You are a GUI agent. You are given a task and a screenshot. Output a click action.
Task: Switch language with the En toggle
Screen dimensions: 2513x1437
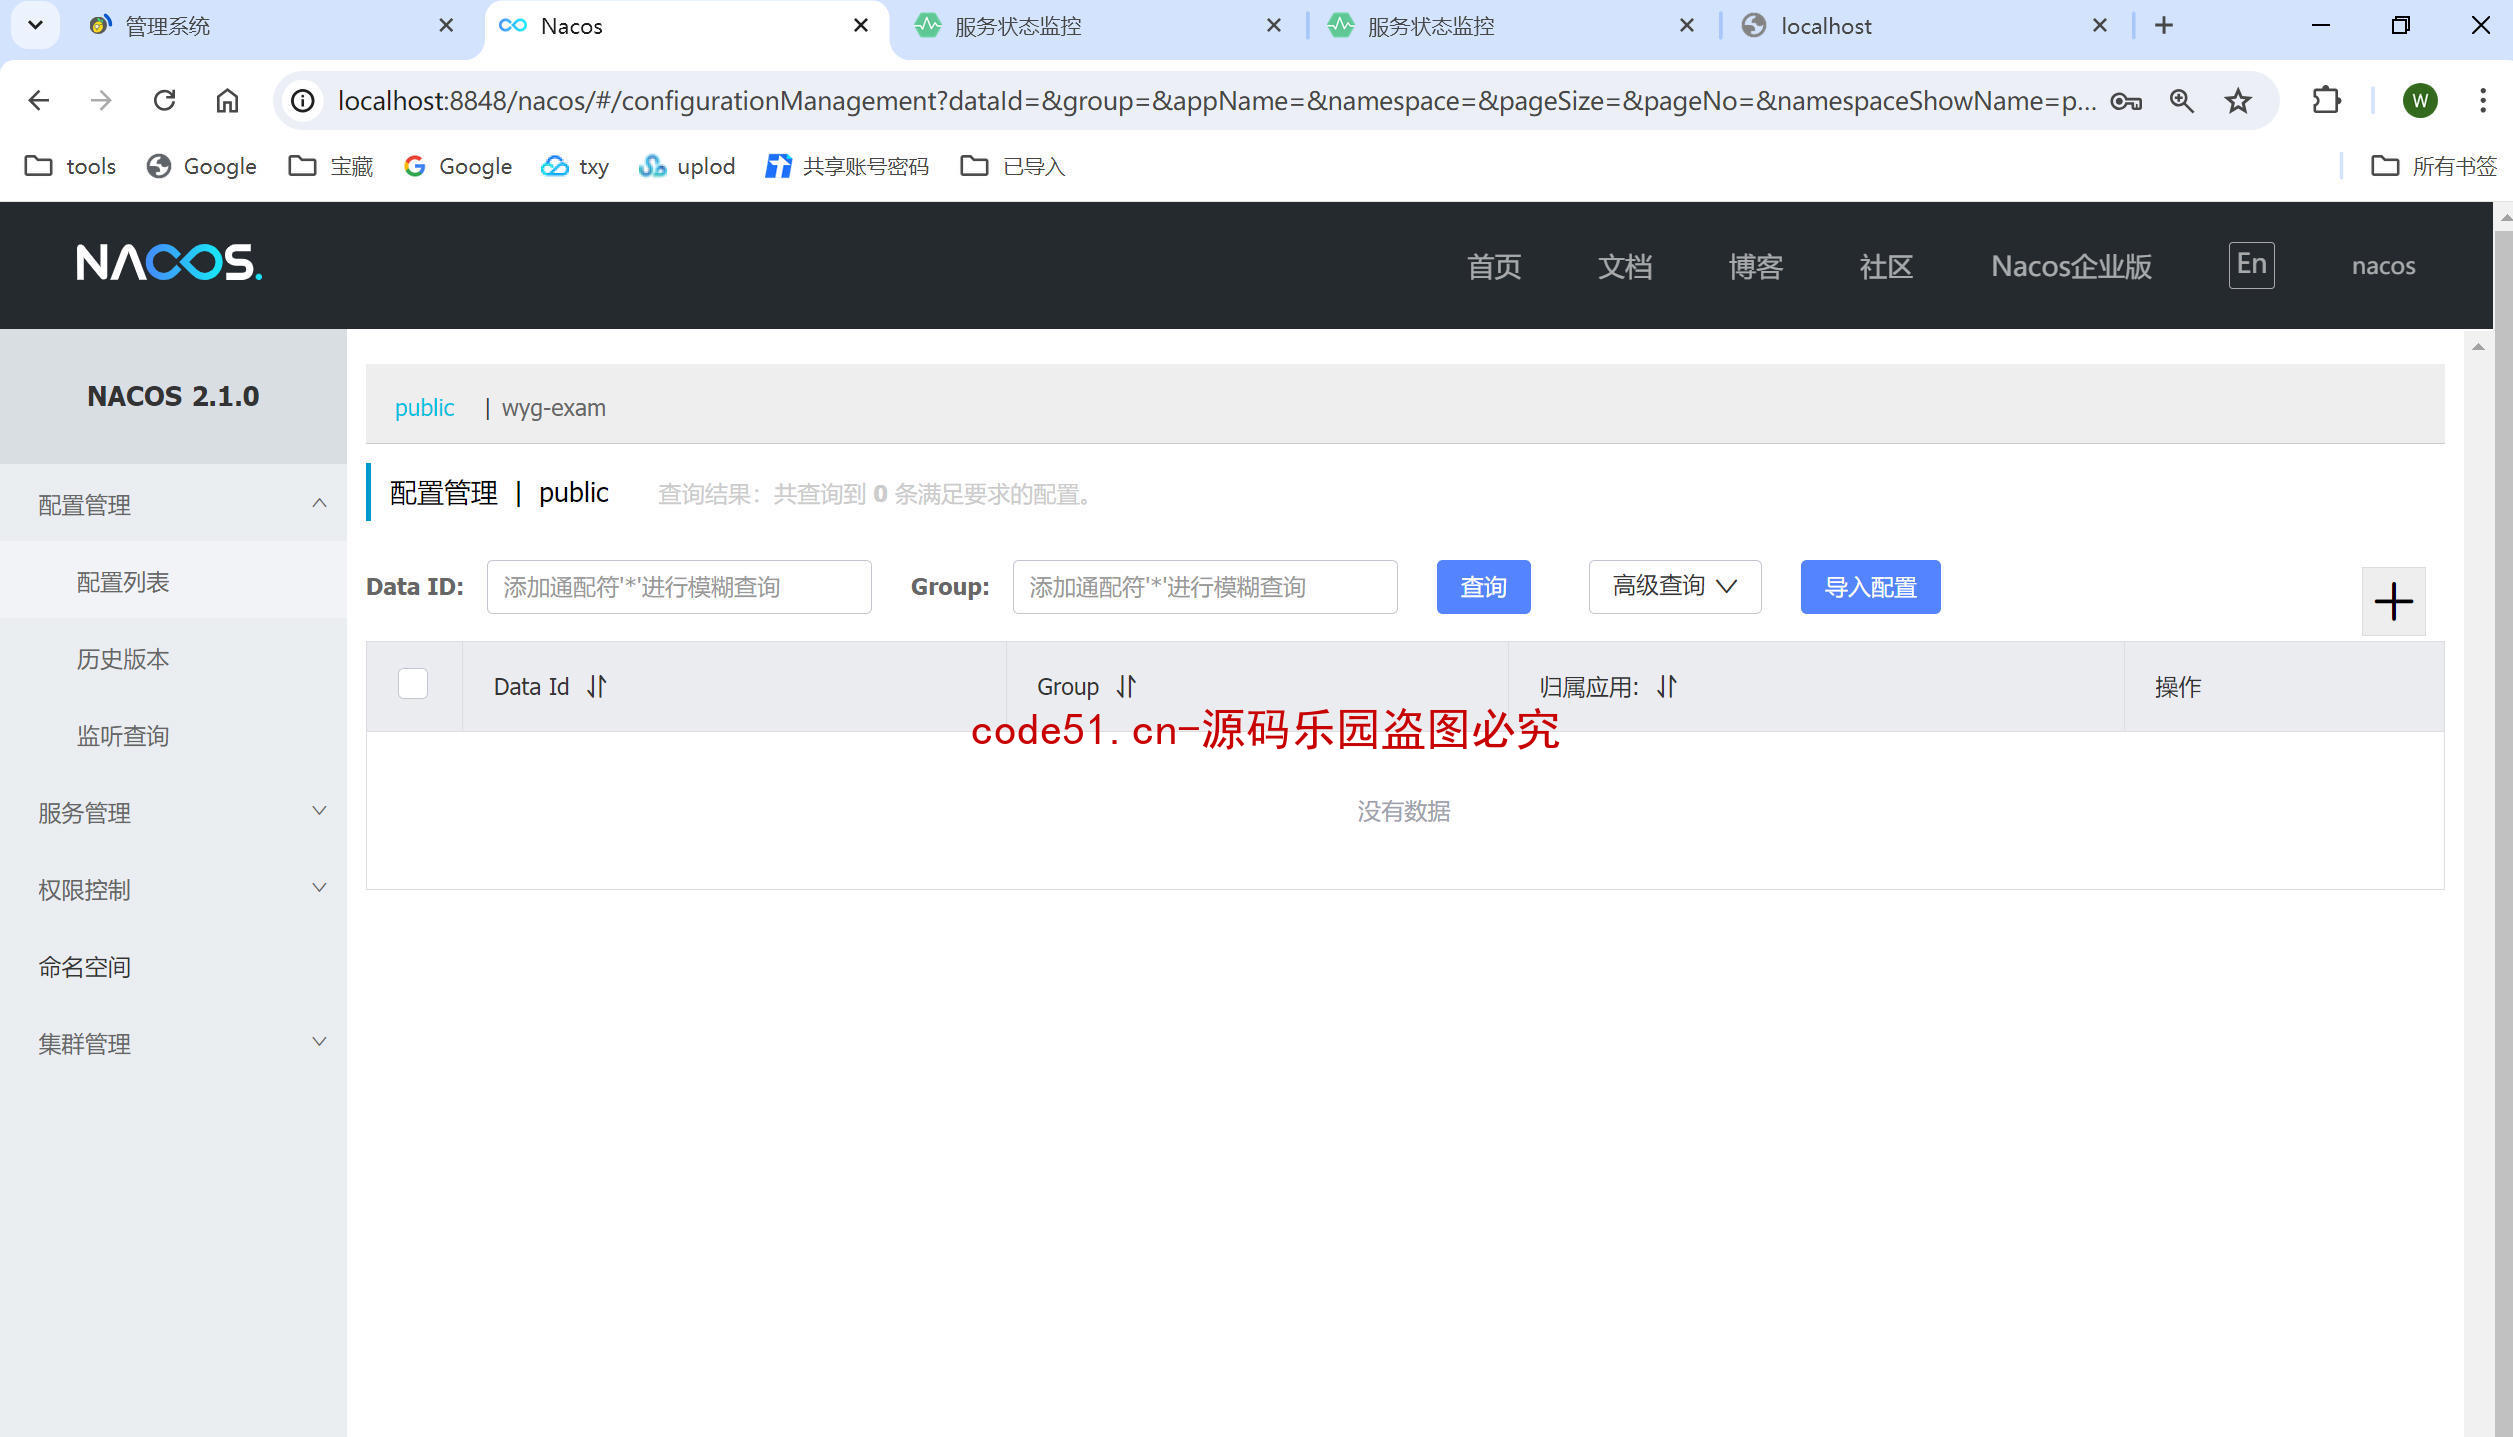[2251, 265]
